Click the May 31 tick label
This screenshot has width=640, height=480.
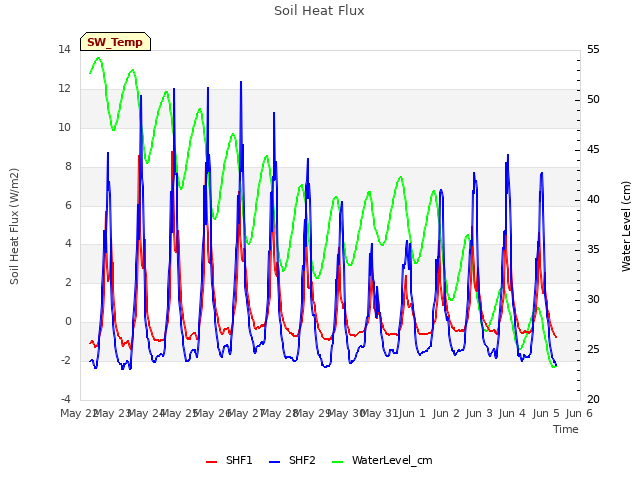(x=379, y=413)
